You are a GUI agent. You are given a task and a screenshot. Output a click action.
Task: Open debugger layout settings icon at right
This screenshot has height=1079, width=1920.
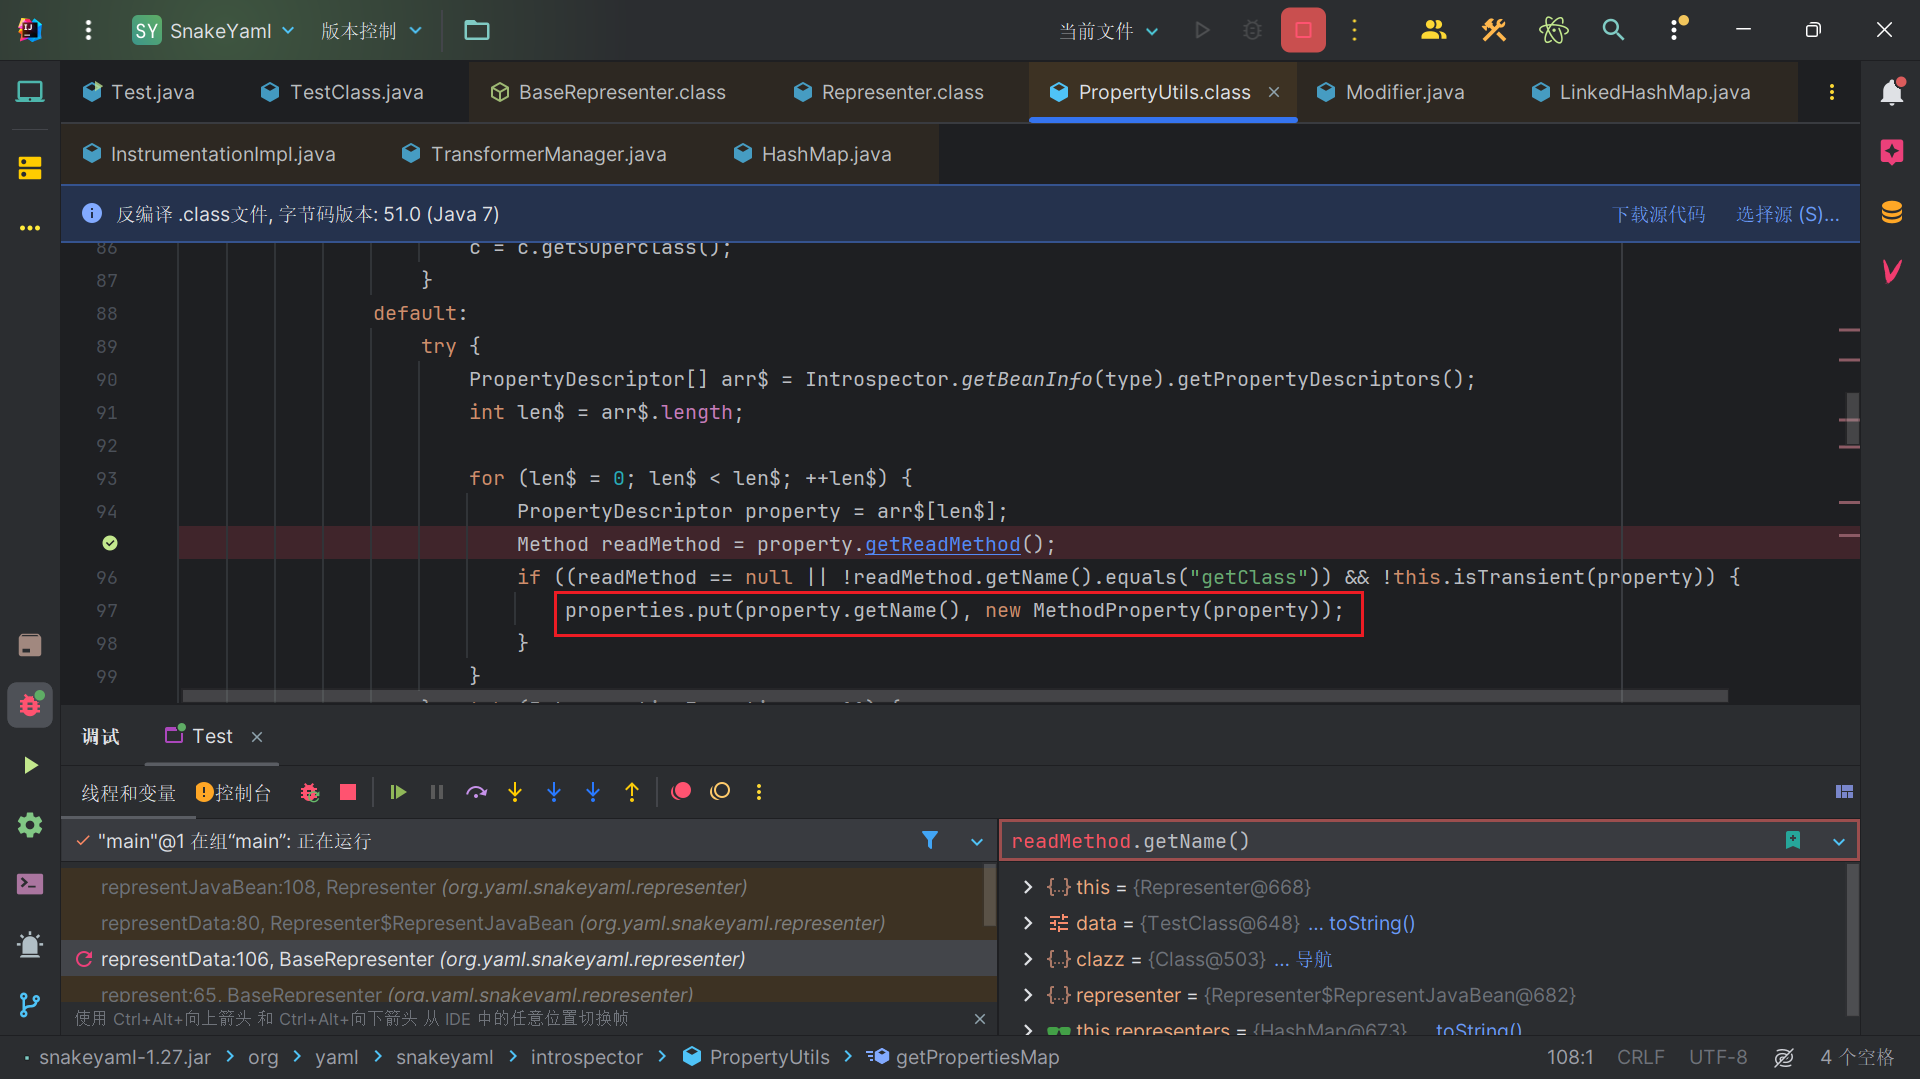[x=1844, y=792]
